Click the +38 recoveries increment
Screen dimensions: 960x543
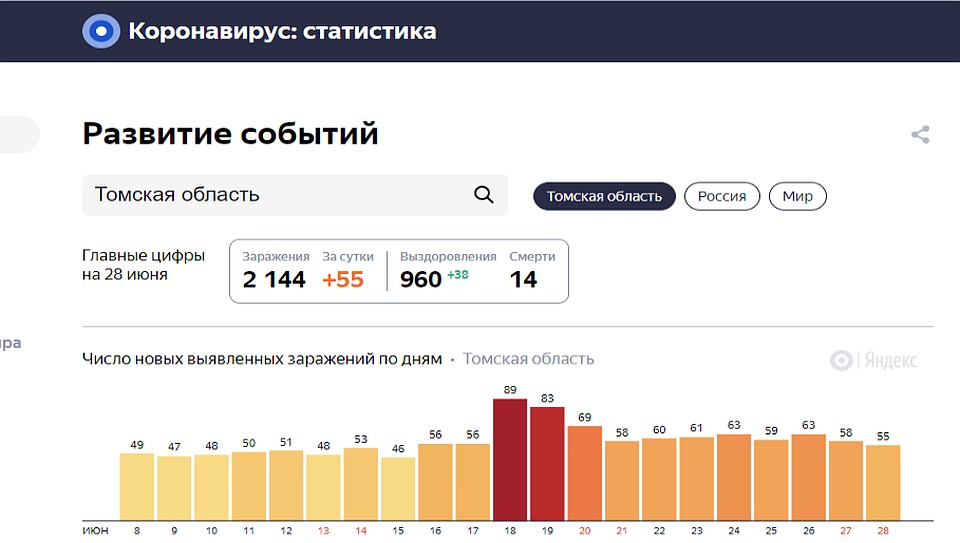point(458,275)
